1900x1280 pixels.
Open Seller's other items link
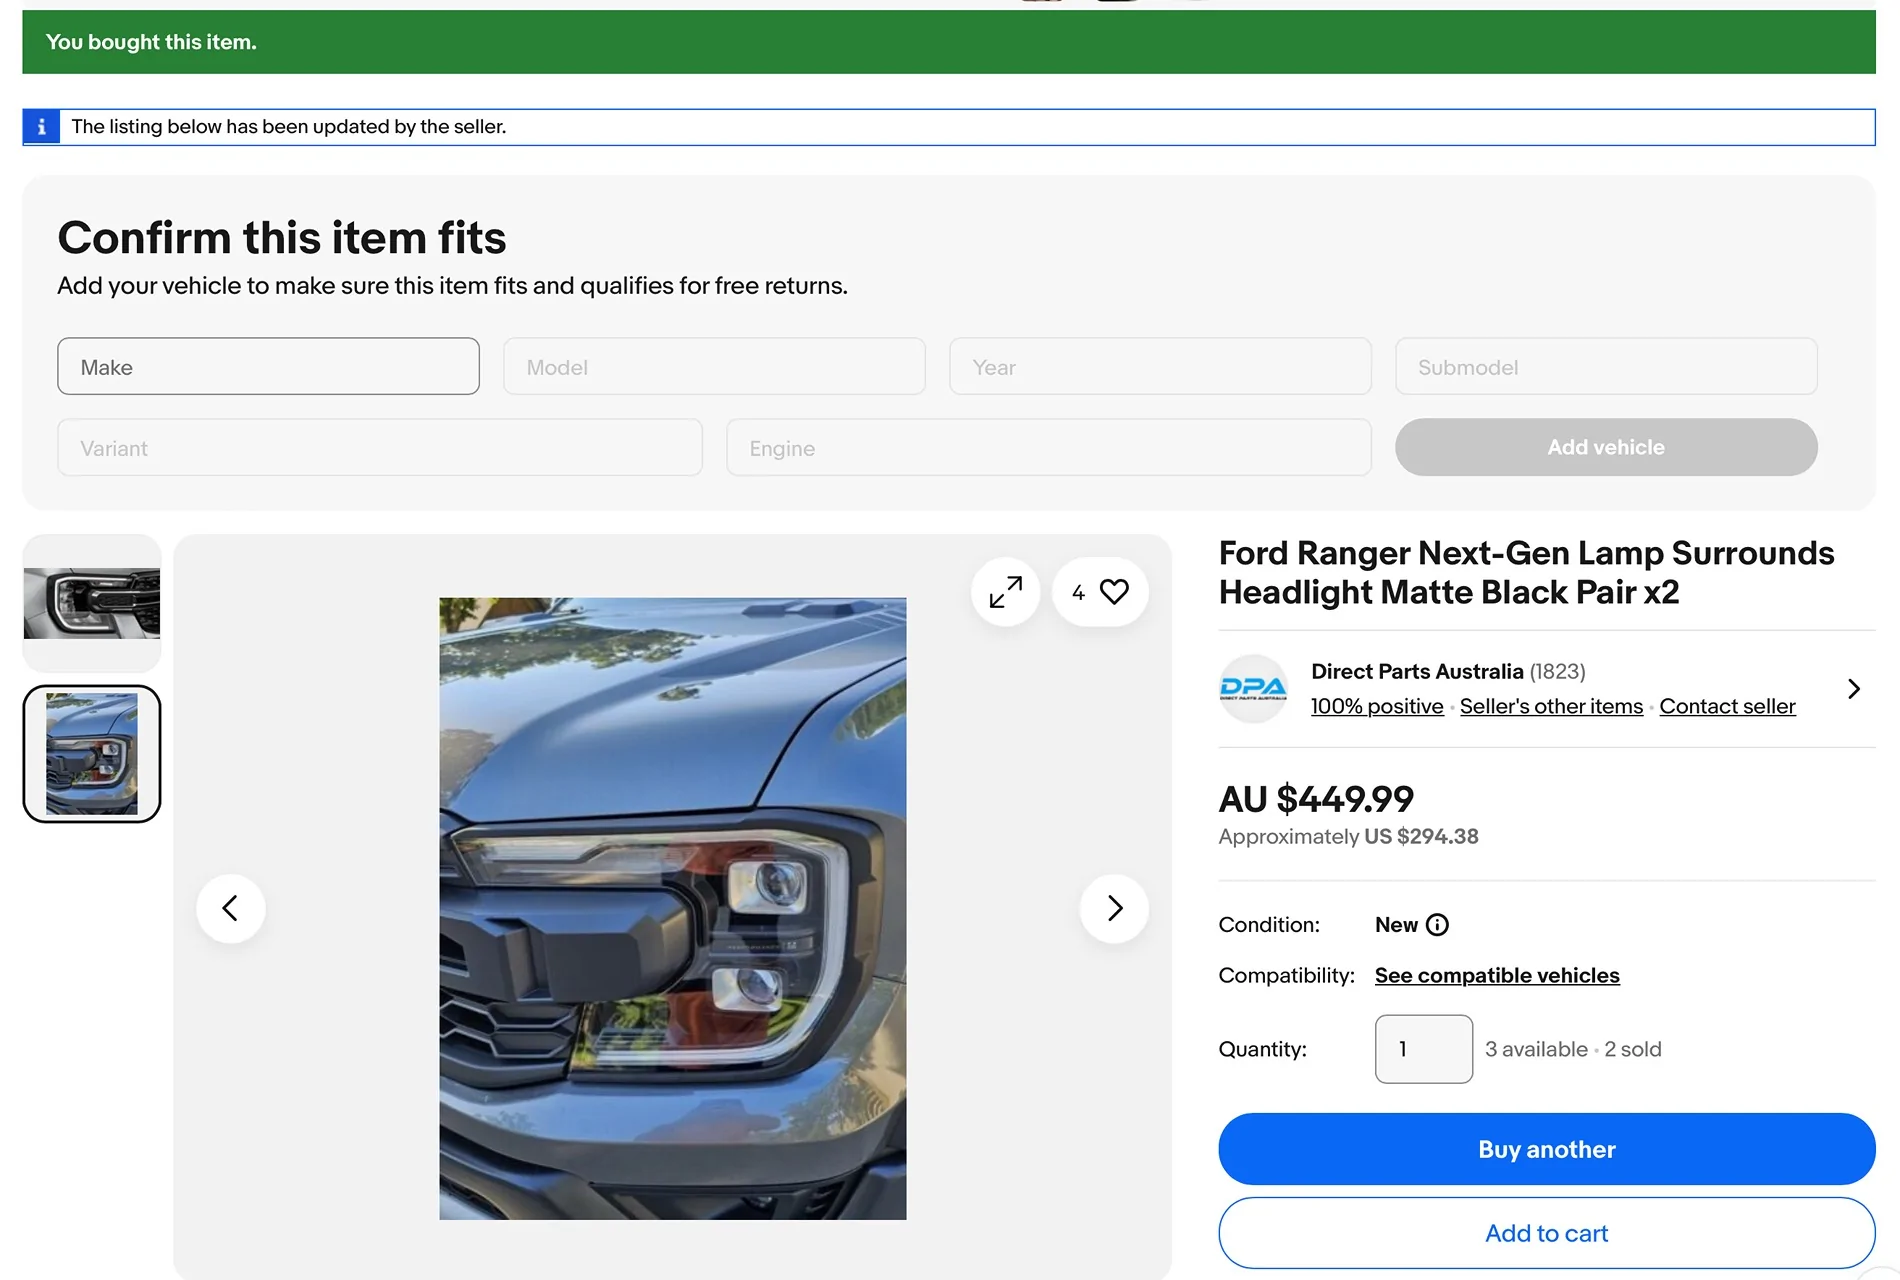1551,707
